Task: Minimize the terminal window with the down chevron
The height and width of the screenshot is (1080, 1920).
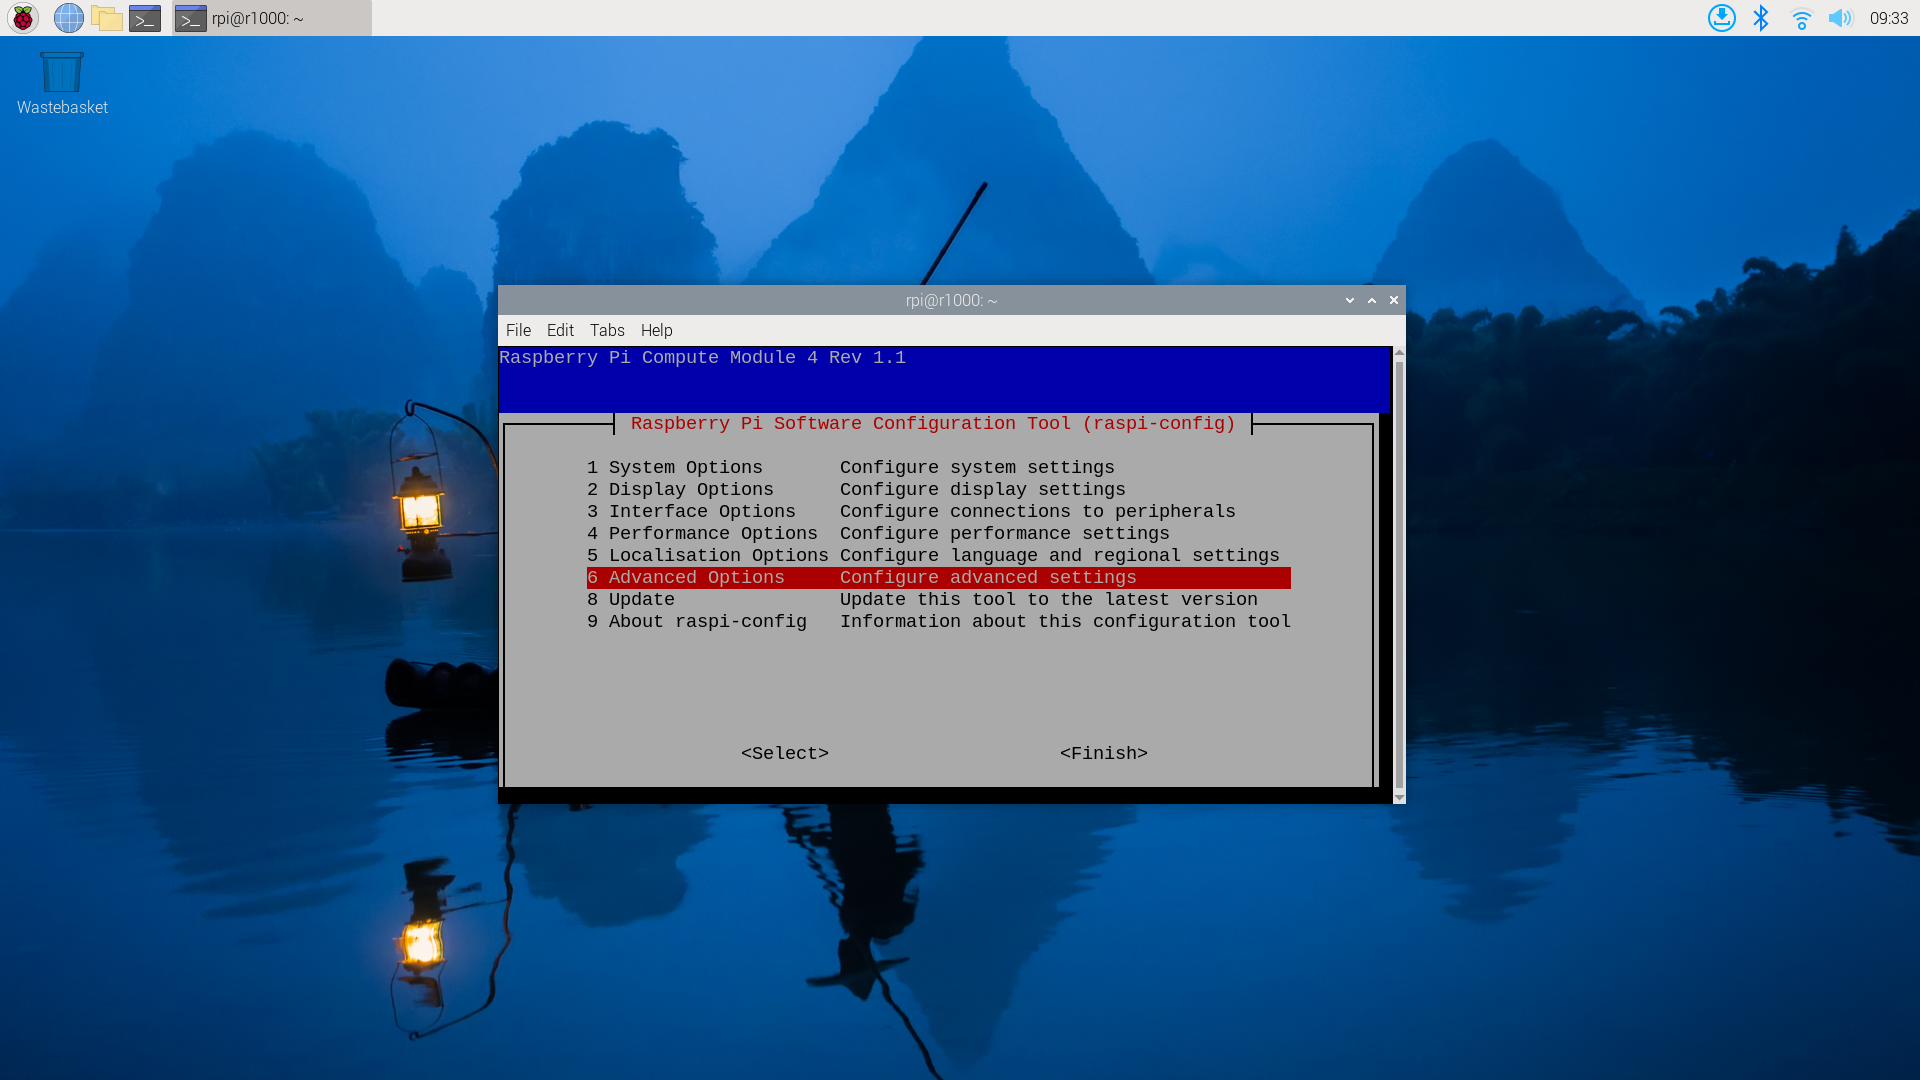Action: tap(1350, 300)
